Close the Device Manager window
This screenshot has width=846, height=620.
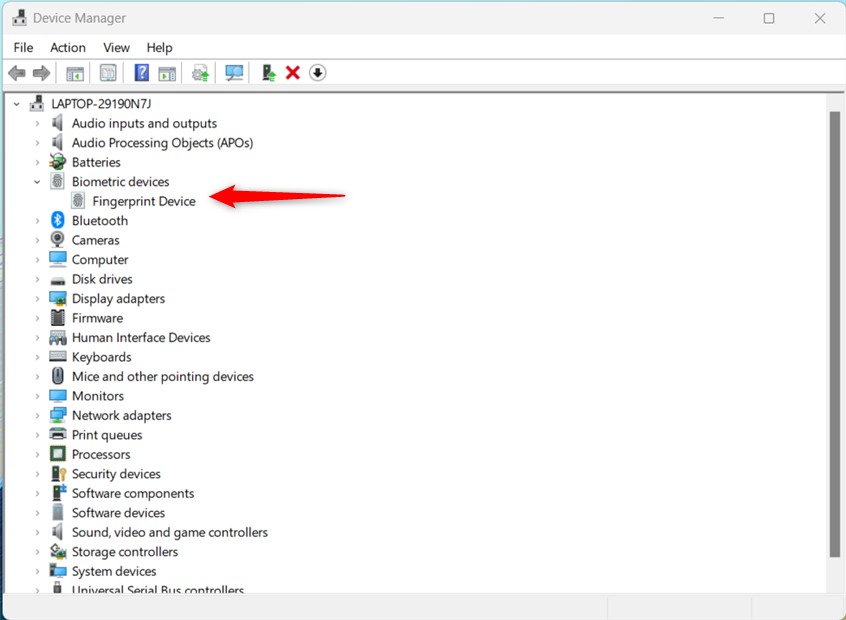coord(820,18)
